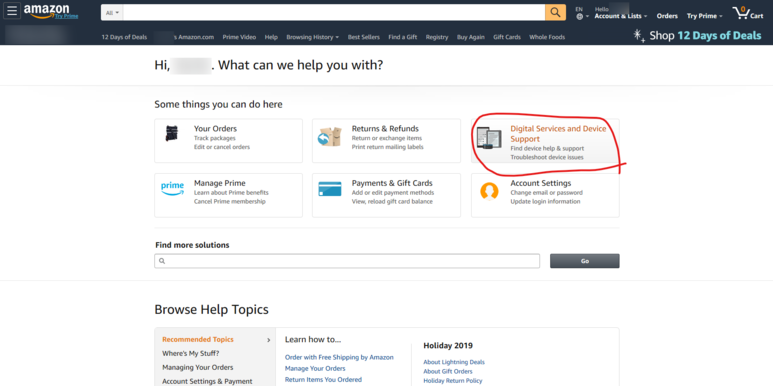Open Gift Cards in nav bar

(507, 37)
